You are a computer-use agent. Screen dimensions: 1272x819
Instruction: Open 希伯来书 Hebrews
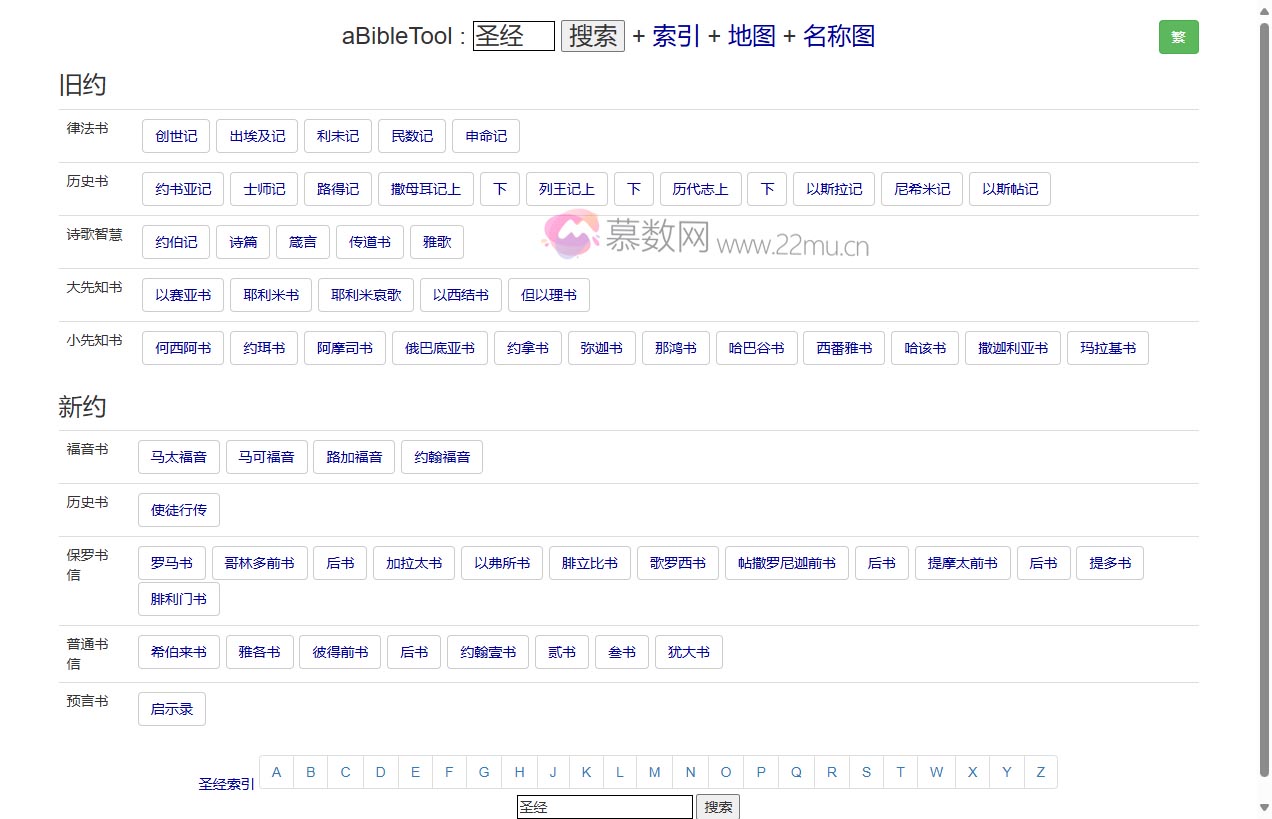click(x=178, y=651)
